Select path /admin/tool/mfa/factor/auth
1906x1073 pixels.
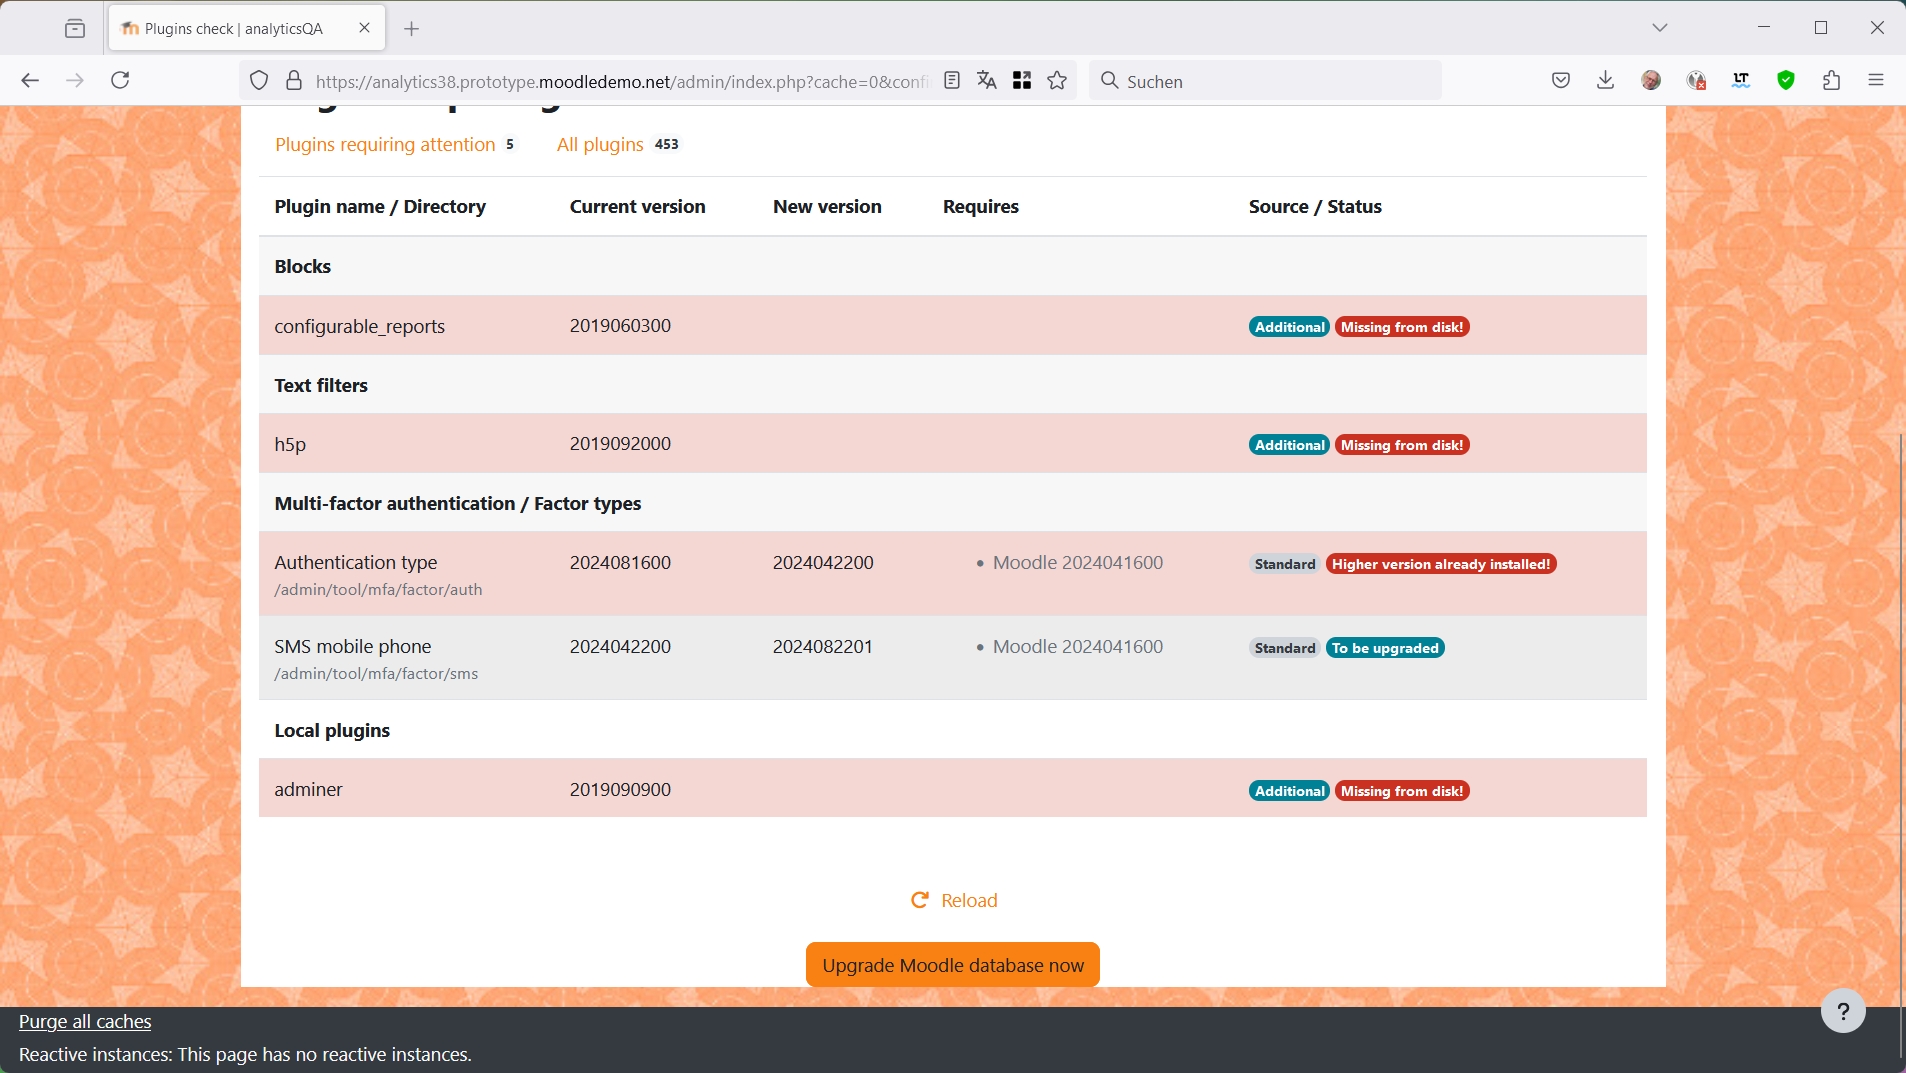click(x=379, y=590)
